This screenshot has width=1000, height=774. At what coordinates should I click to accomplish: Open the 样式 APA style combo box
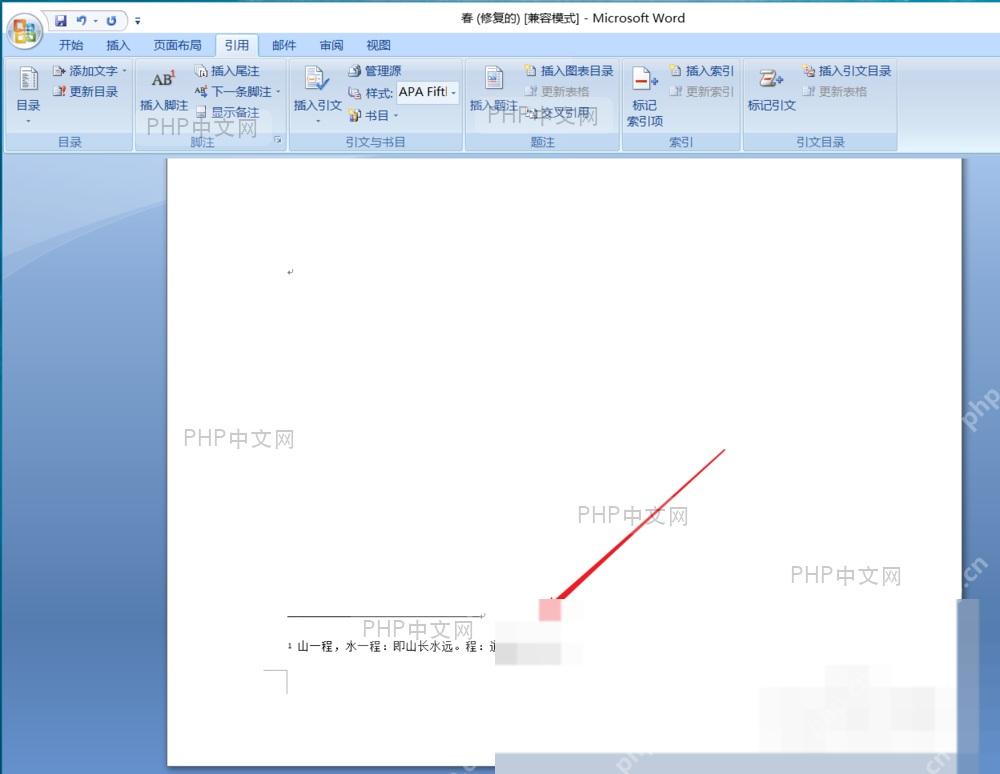427,92
